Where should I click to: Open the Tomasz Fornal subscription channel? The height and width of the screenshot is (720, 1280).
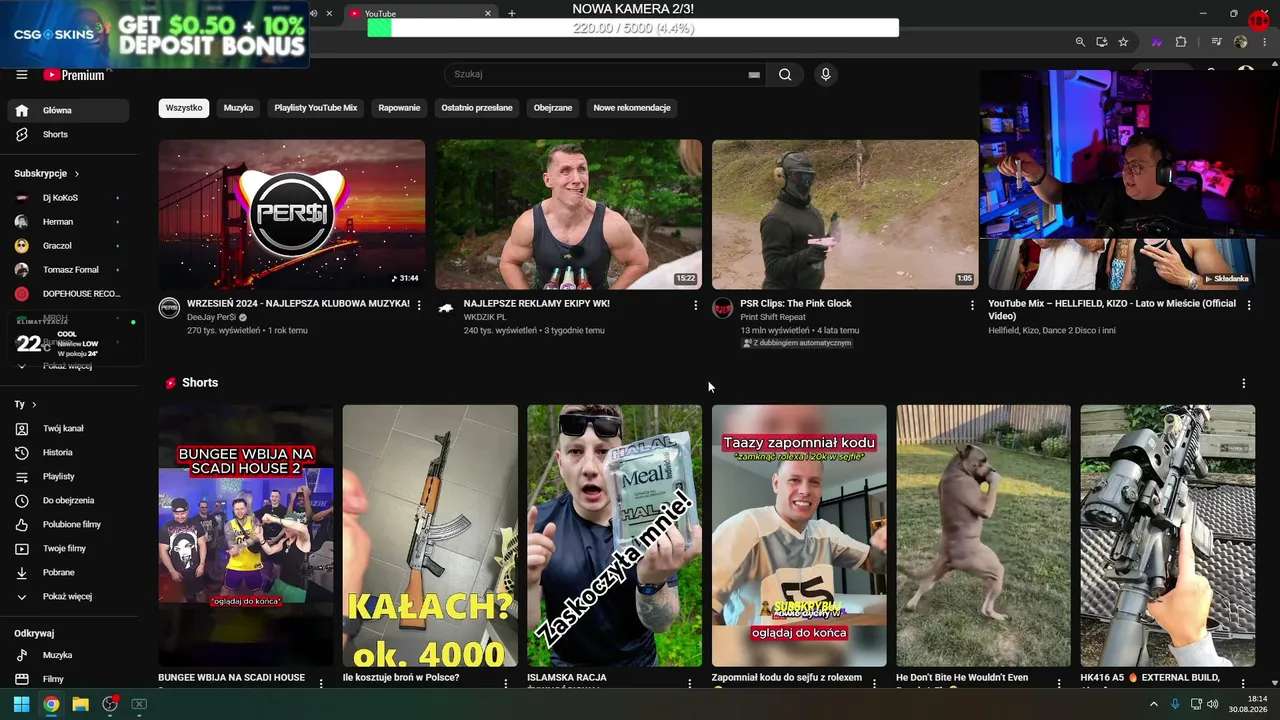68,270
